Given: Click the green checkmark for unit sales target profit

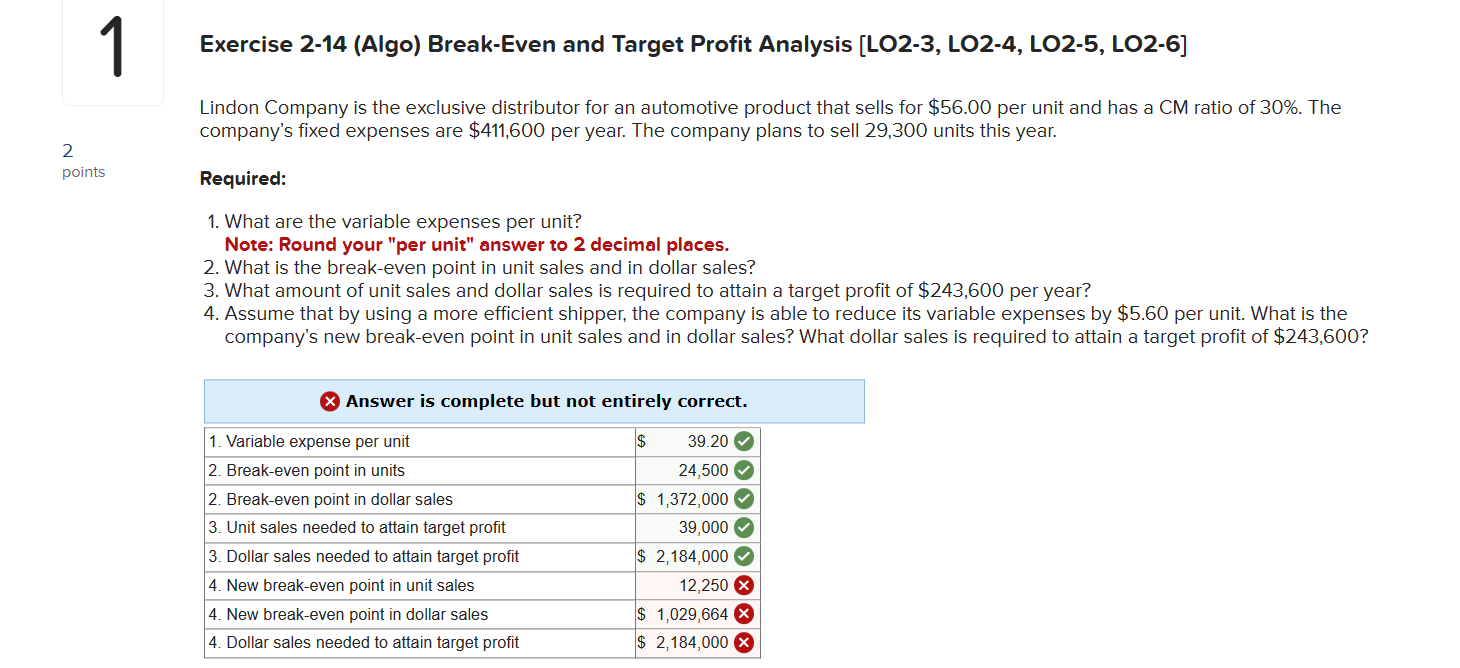Looking at the screenshot, I should (x=744, y=527).
